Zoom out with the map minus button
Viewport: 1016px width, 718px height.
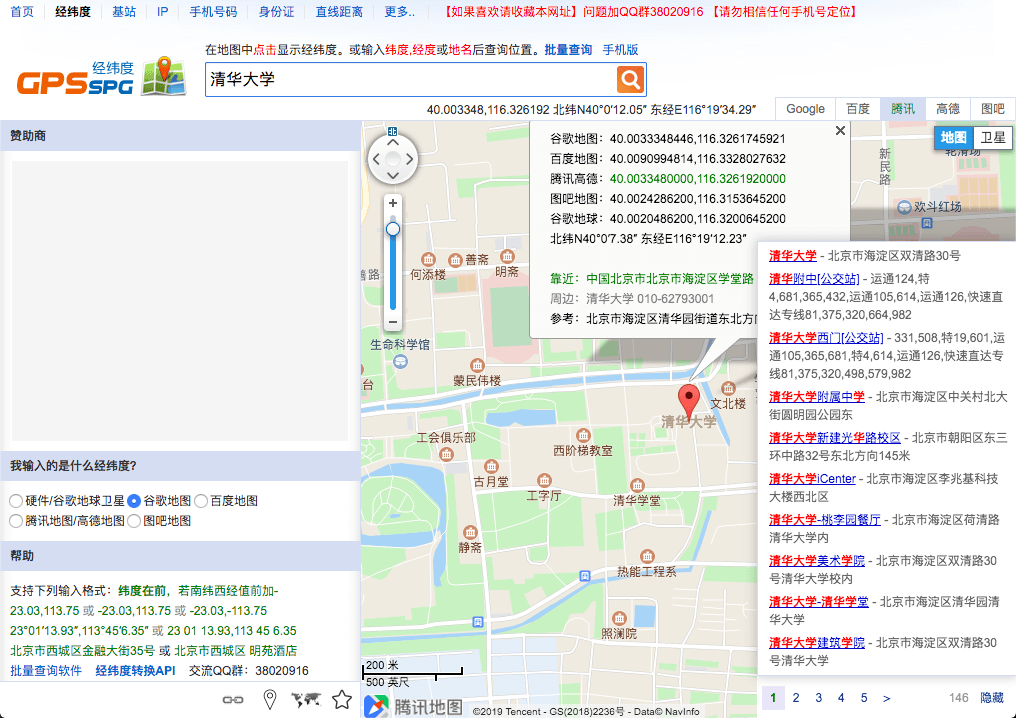point(393,322)
